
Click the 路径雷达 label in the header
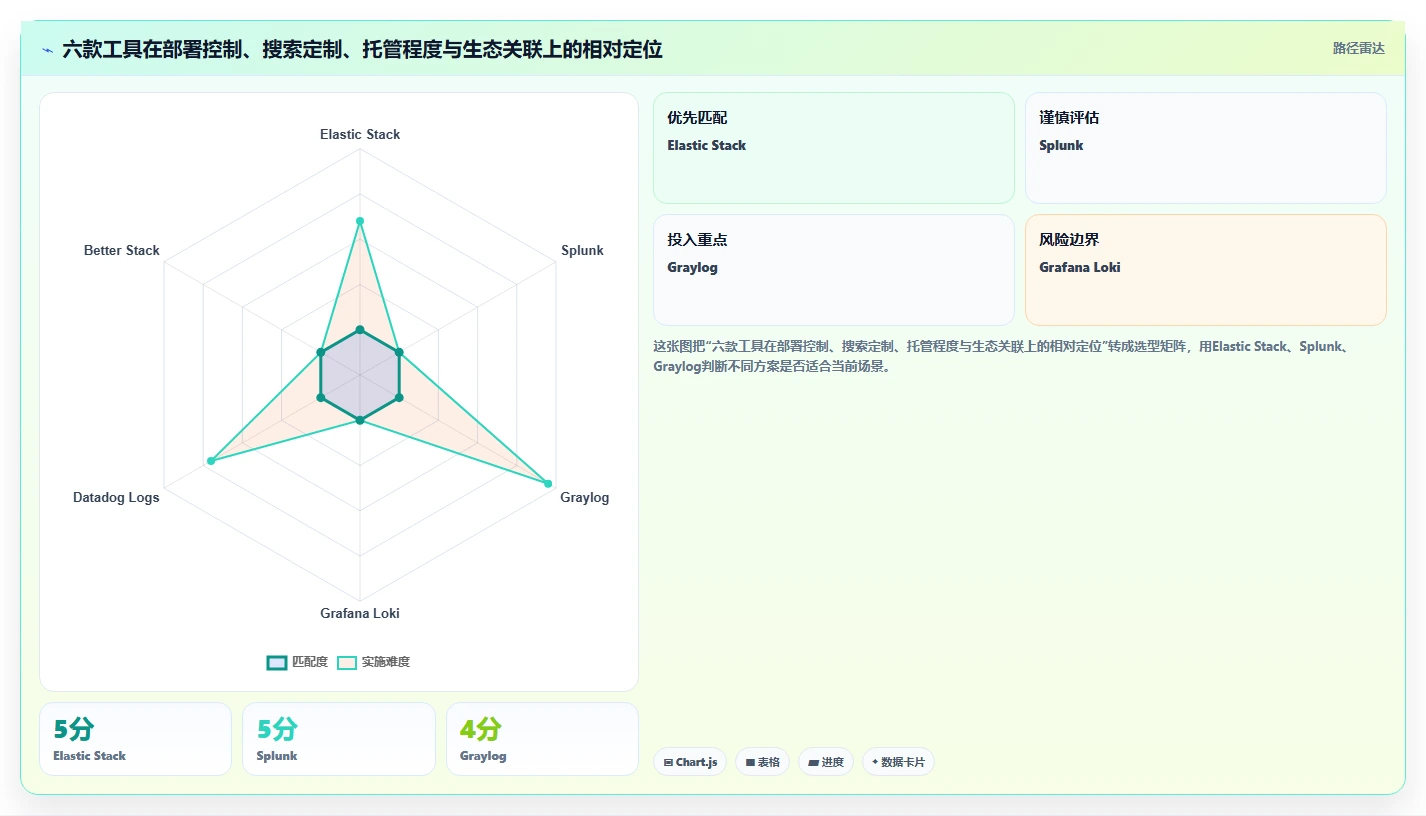1359,48
